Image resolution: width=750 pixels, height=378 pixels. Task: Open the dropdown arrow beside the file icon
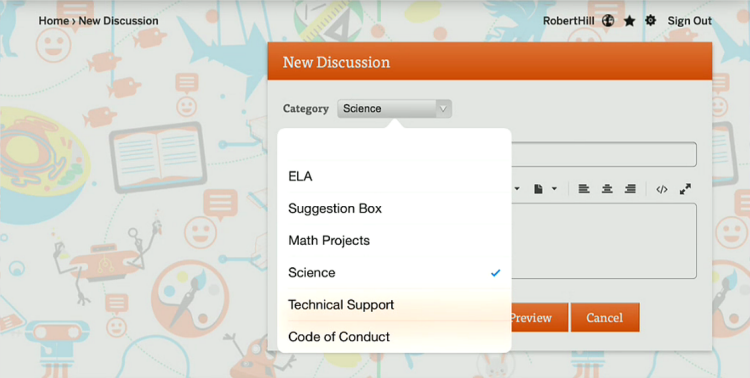pyautogui.click(x=554, y=189)
